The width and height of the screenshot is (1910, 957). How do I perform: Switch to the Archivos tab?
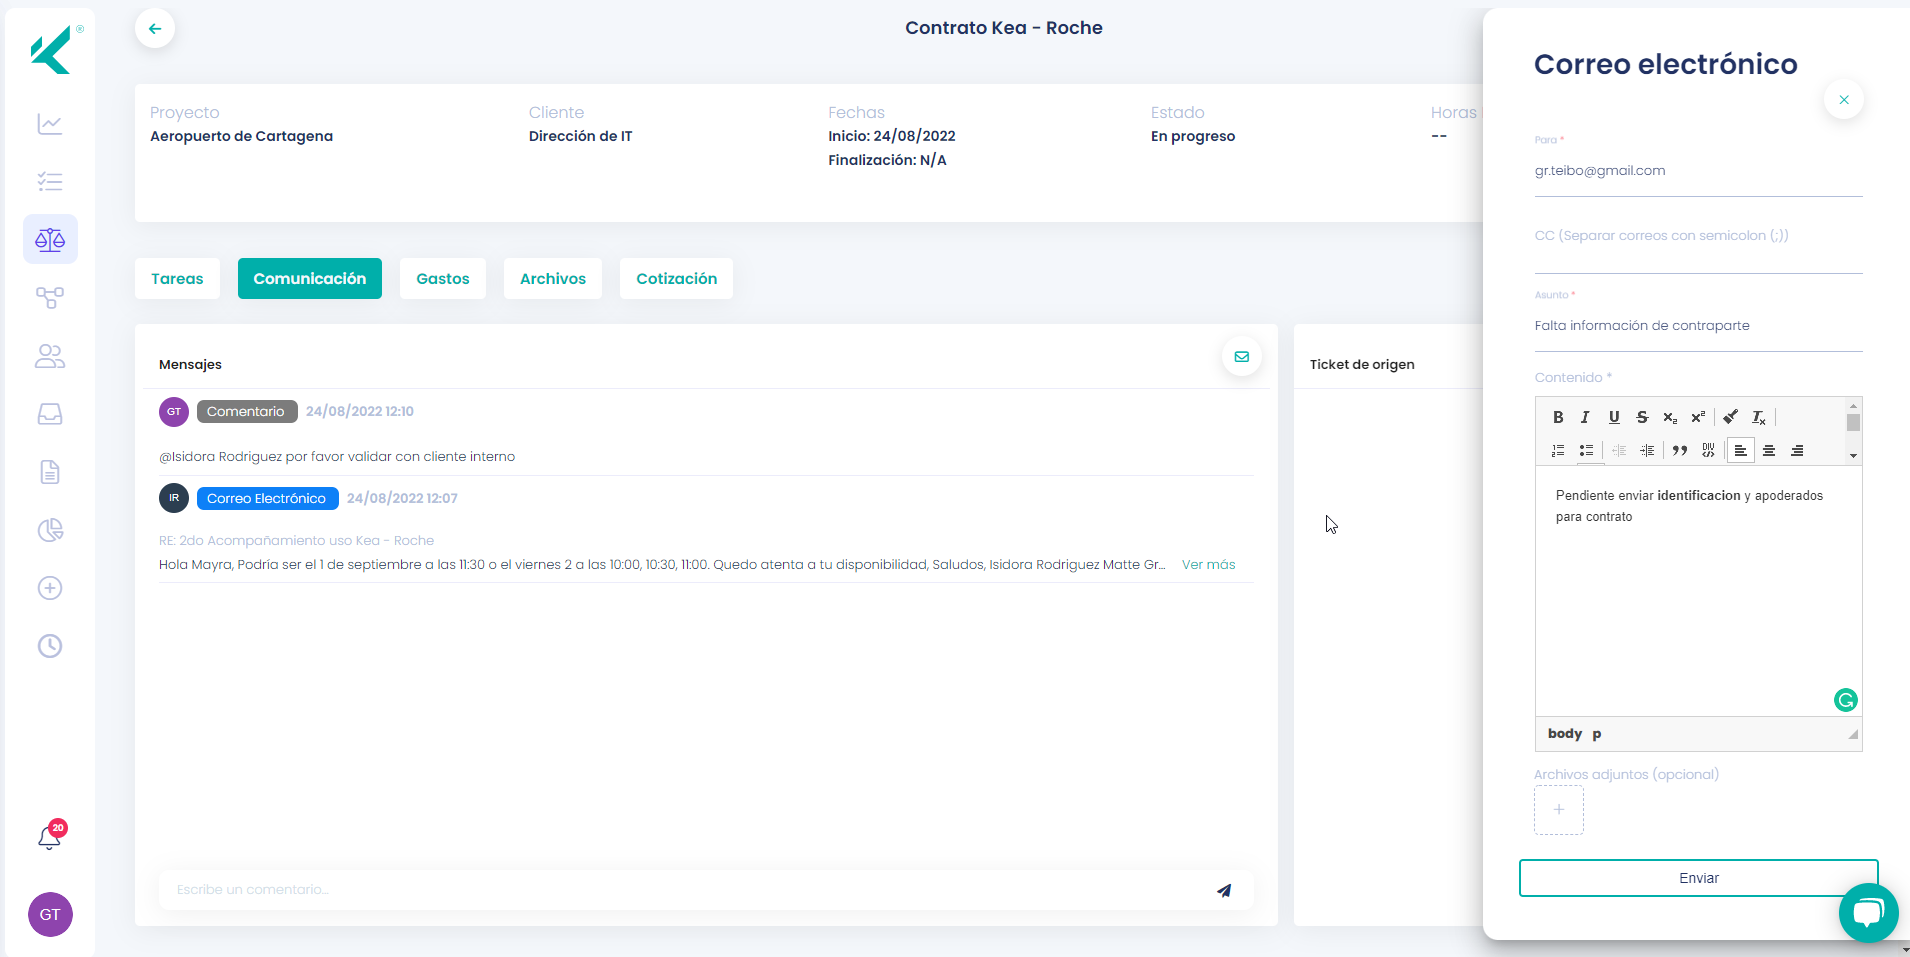click(553, 278)
